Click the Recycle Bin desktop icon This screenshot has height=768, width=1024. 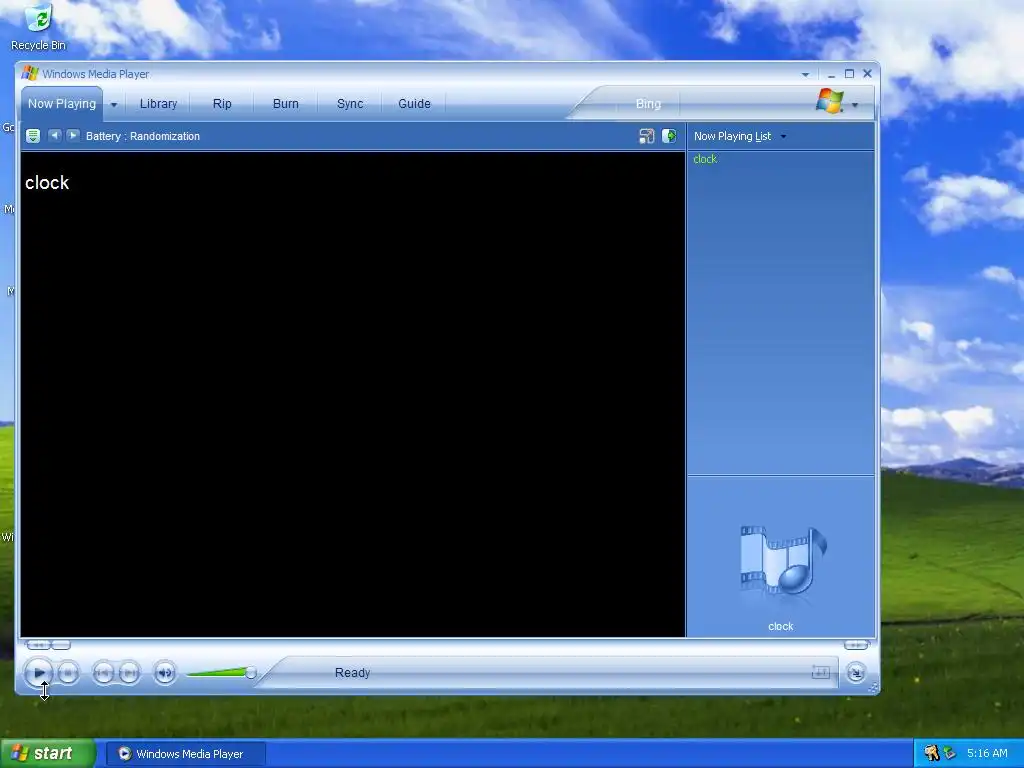[x=39, y=27]
